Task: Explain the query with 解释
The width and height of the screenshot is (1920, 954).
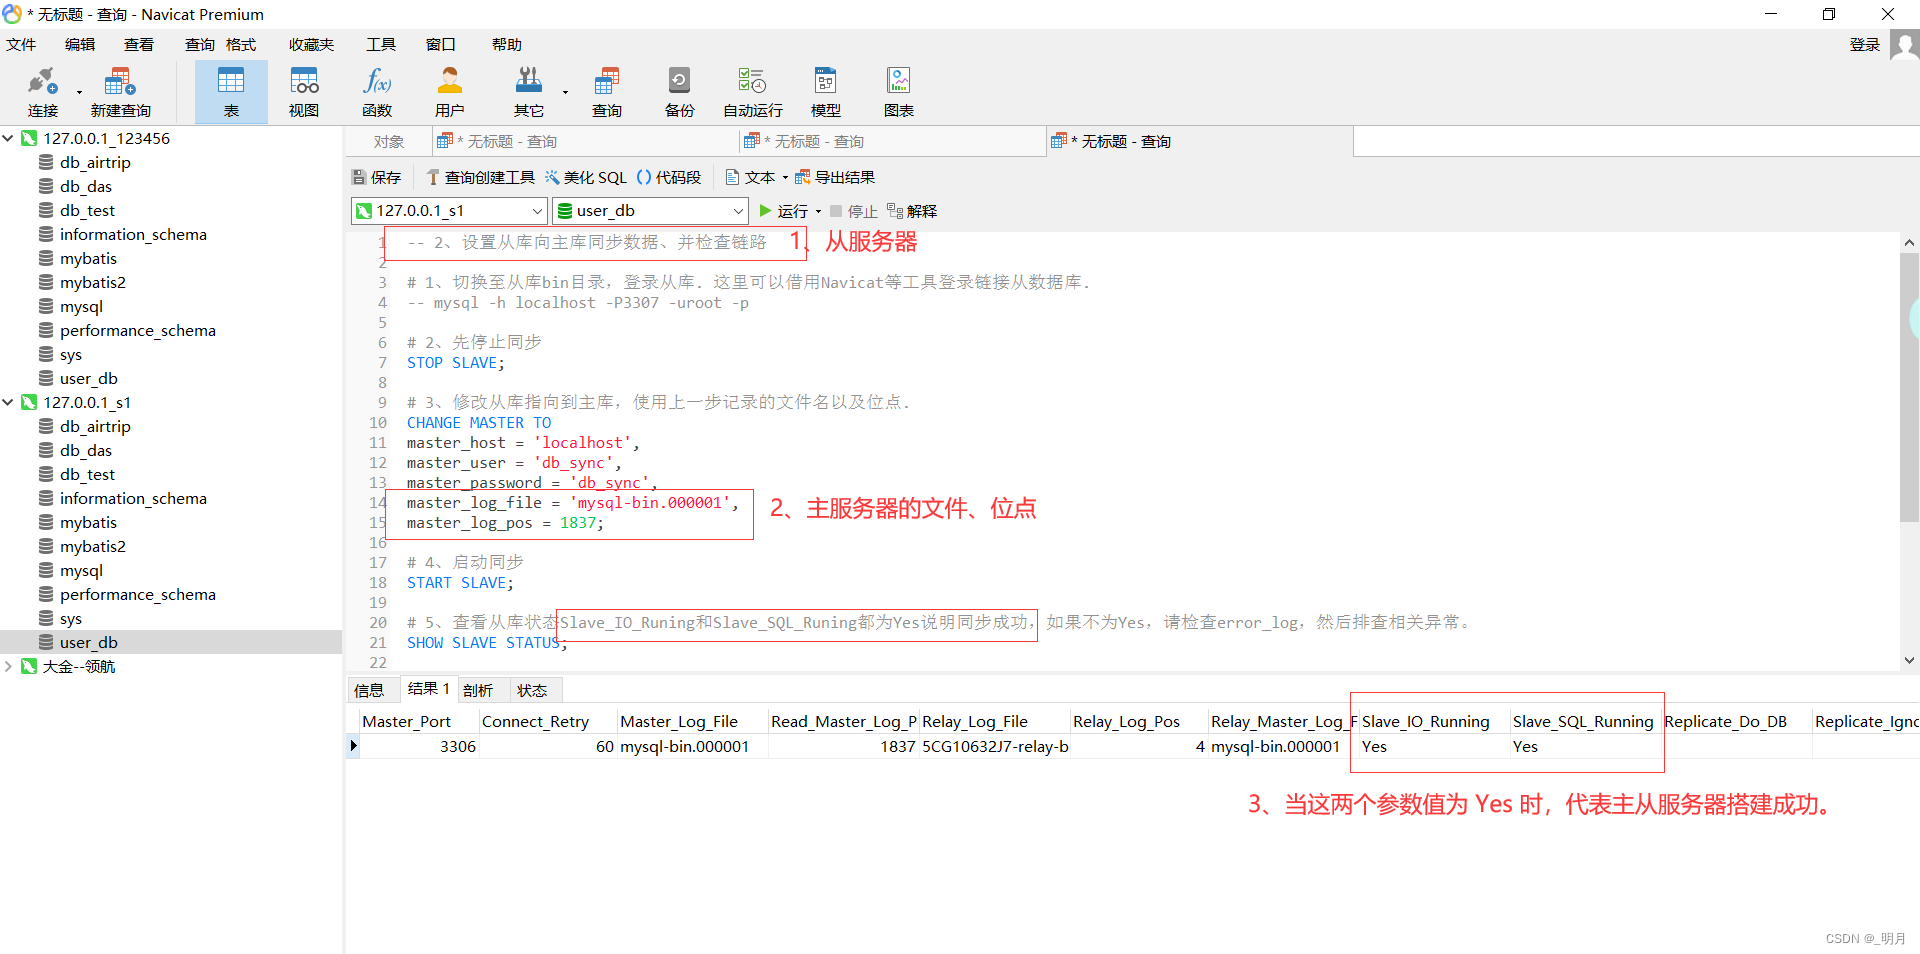Action: pyautogui.click(x=912, y=211)
